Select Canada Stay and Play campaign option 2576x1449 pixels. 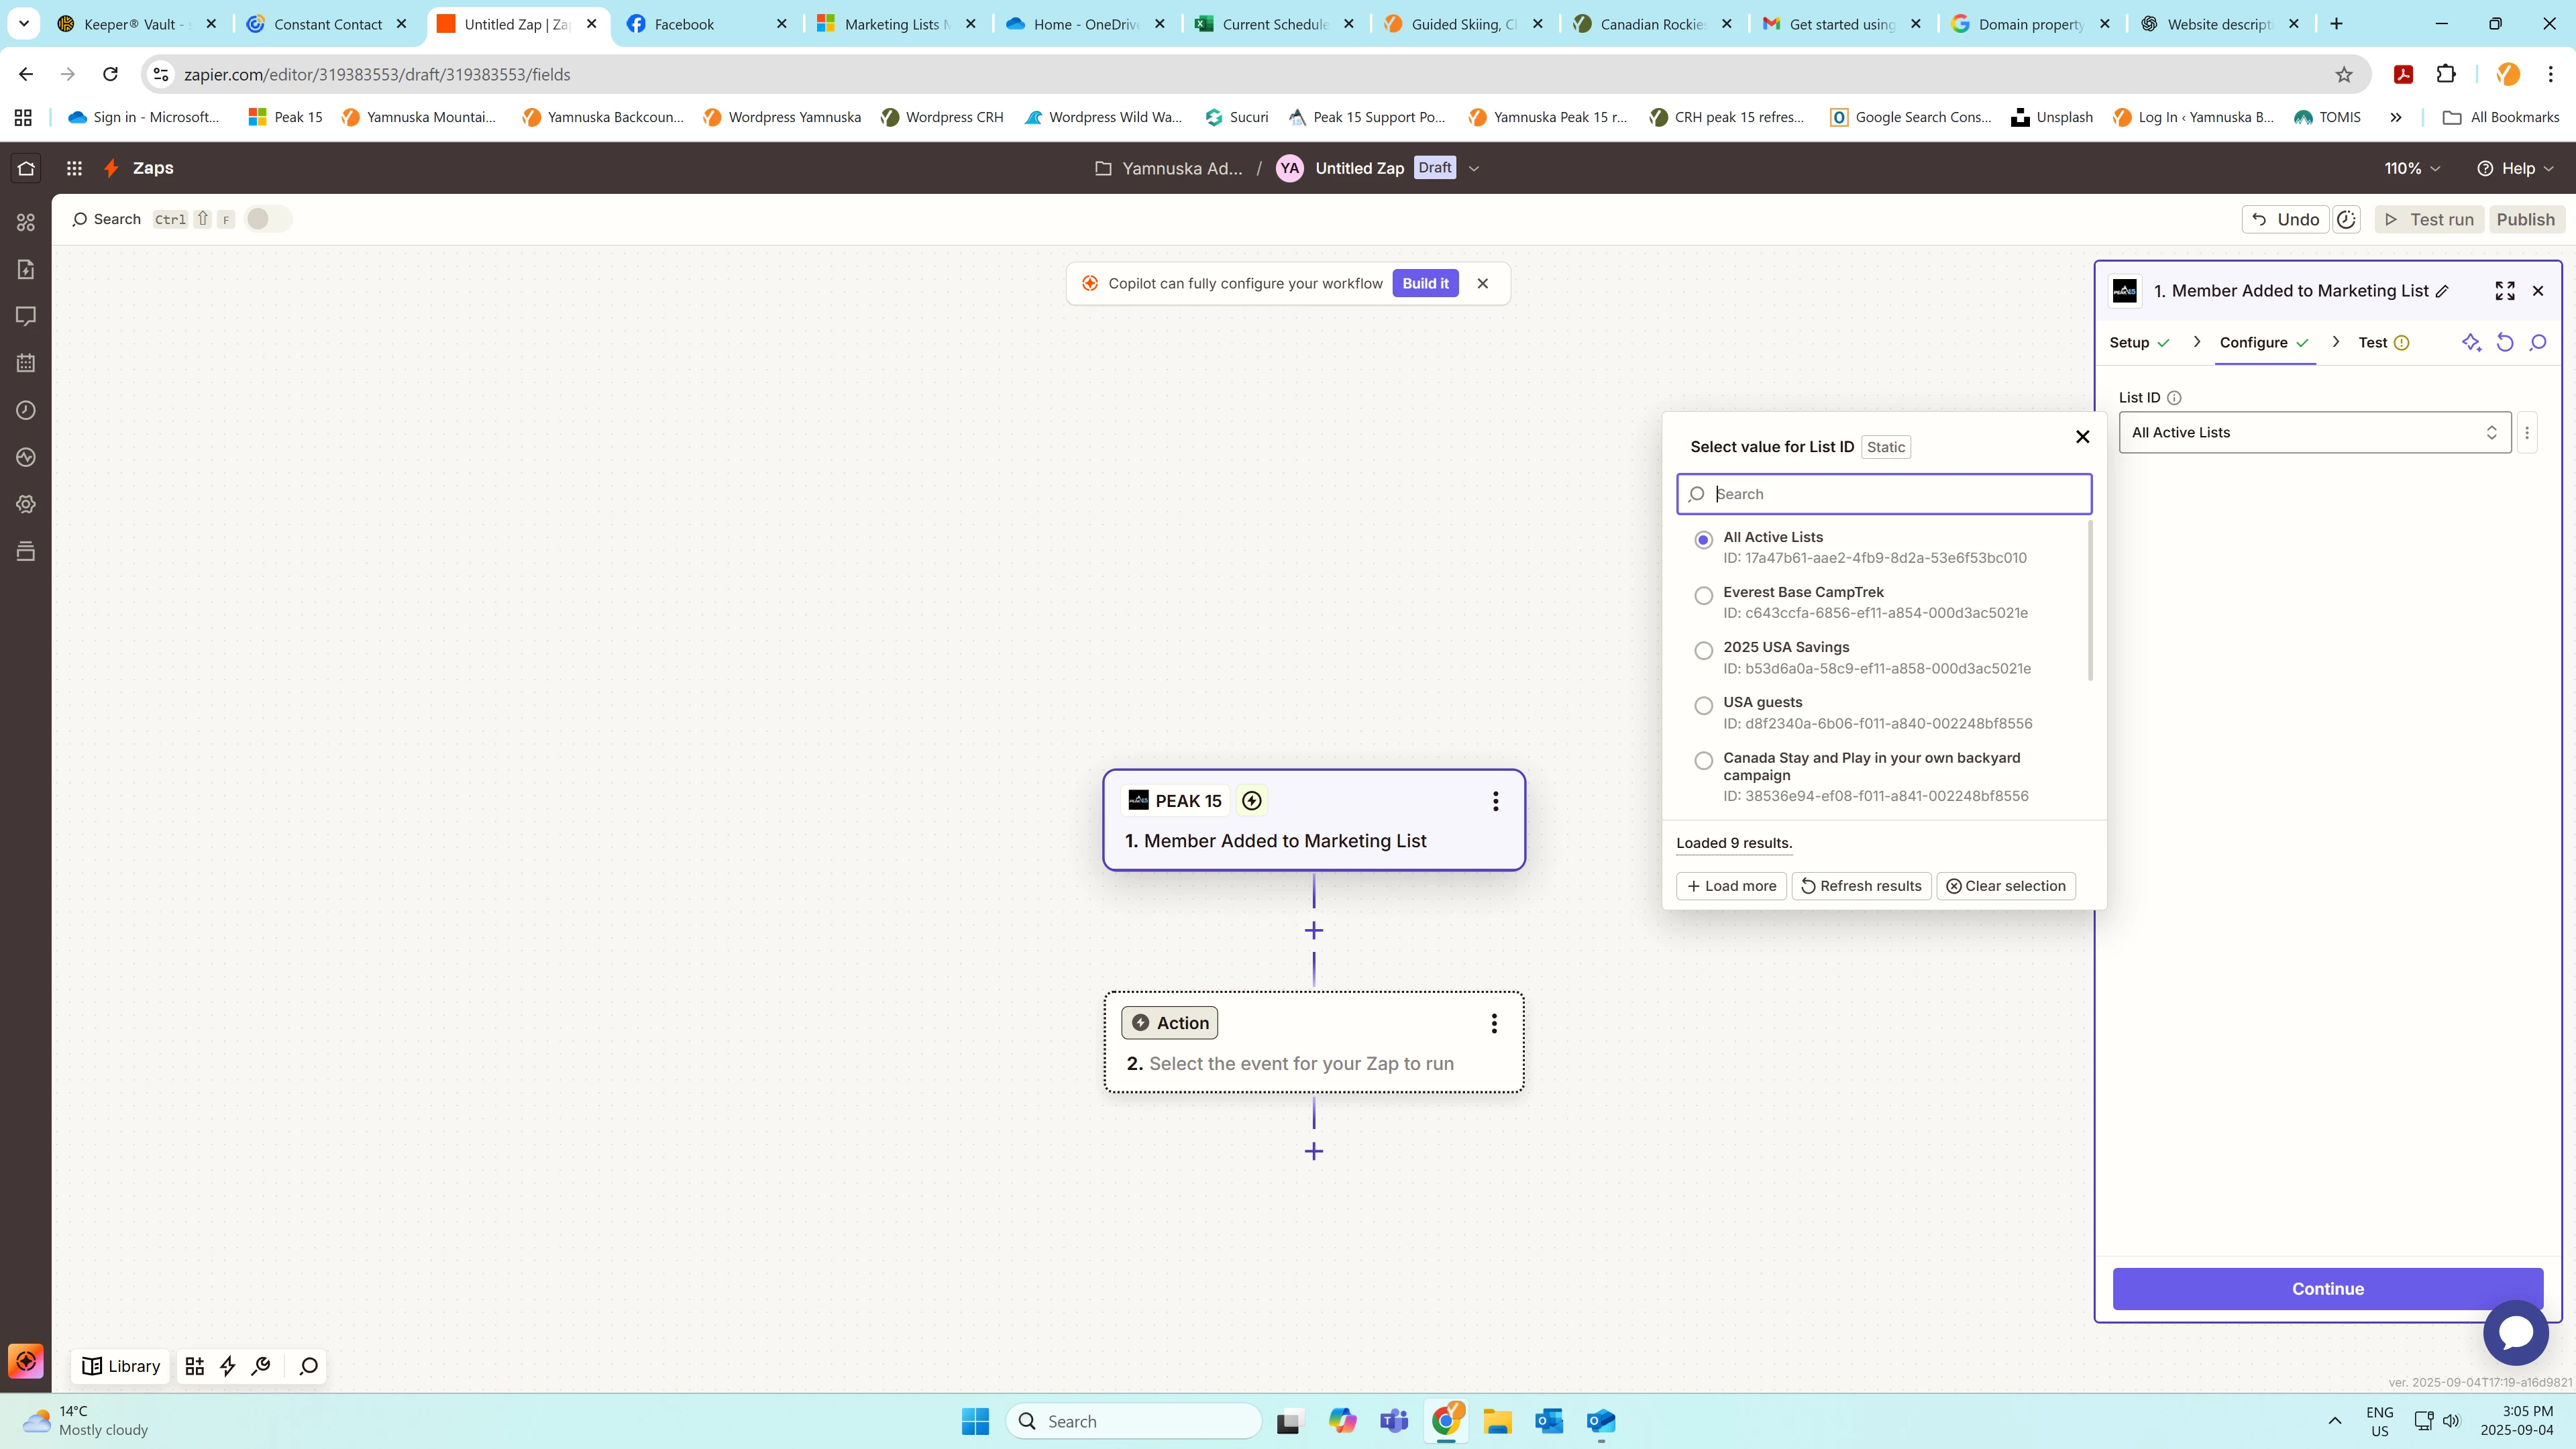pos(1704,761)
